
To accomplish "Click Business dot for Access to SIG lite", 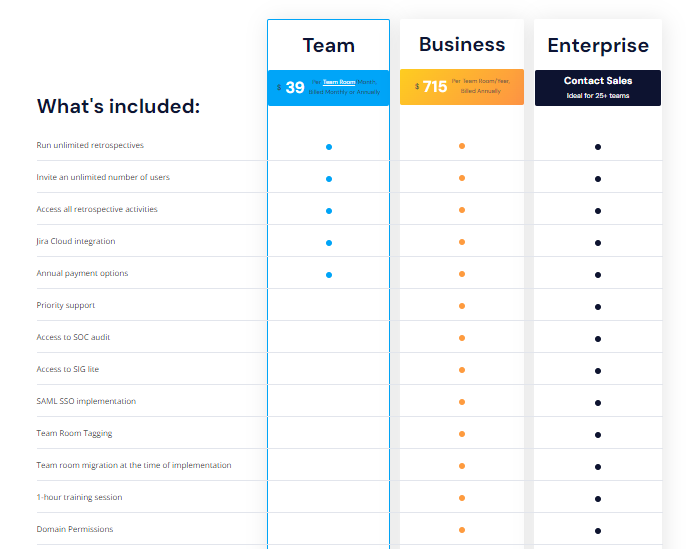I will pos(462,370).
